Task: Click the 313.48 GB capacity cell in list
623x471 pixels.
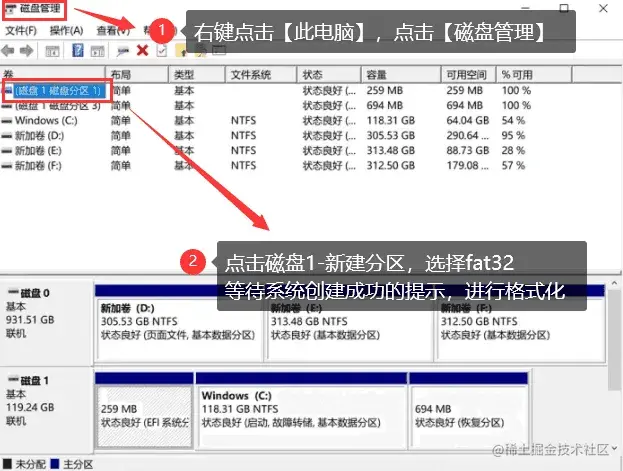Action: pos(391,151)
